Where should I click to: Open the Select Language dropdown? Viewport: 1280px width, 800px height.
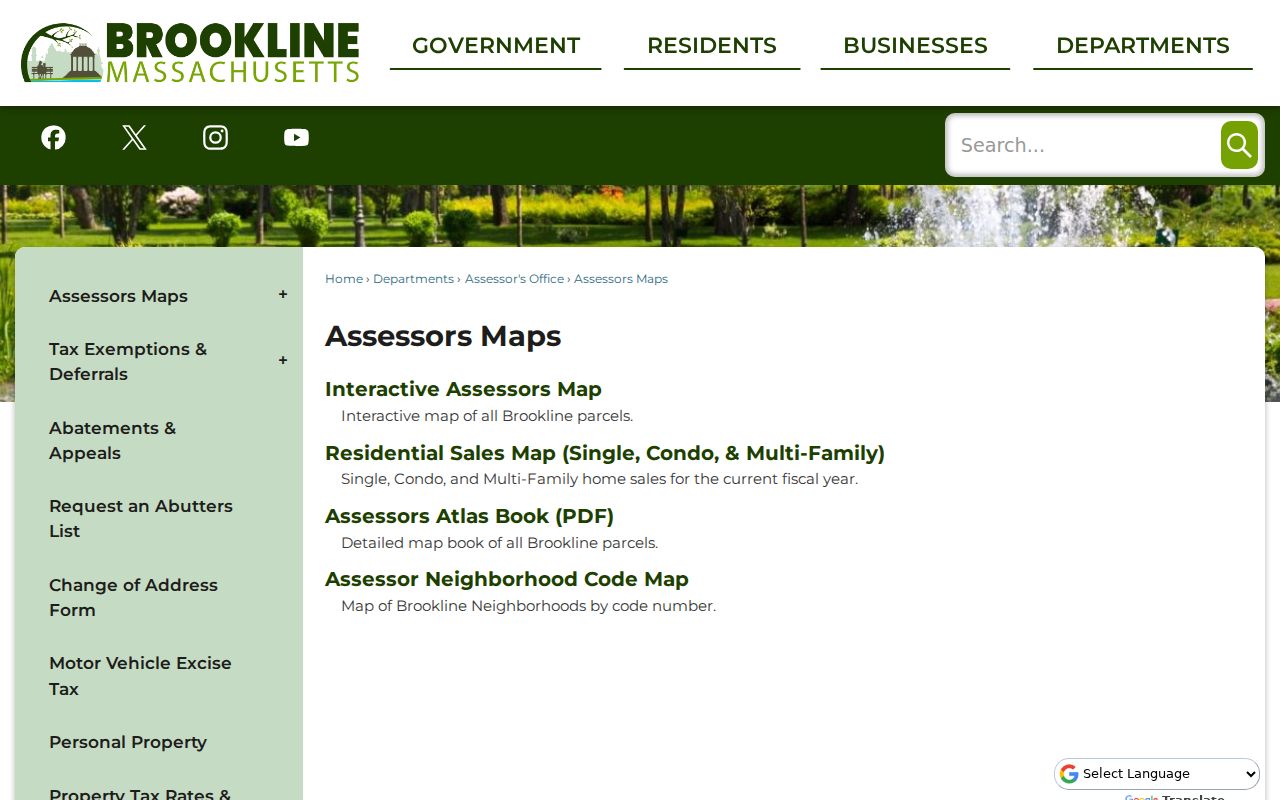(x=1157, y=773)
